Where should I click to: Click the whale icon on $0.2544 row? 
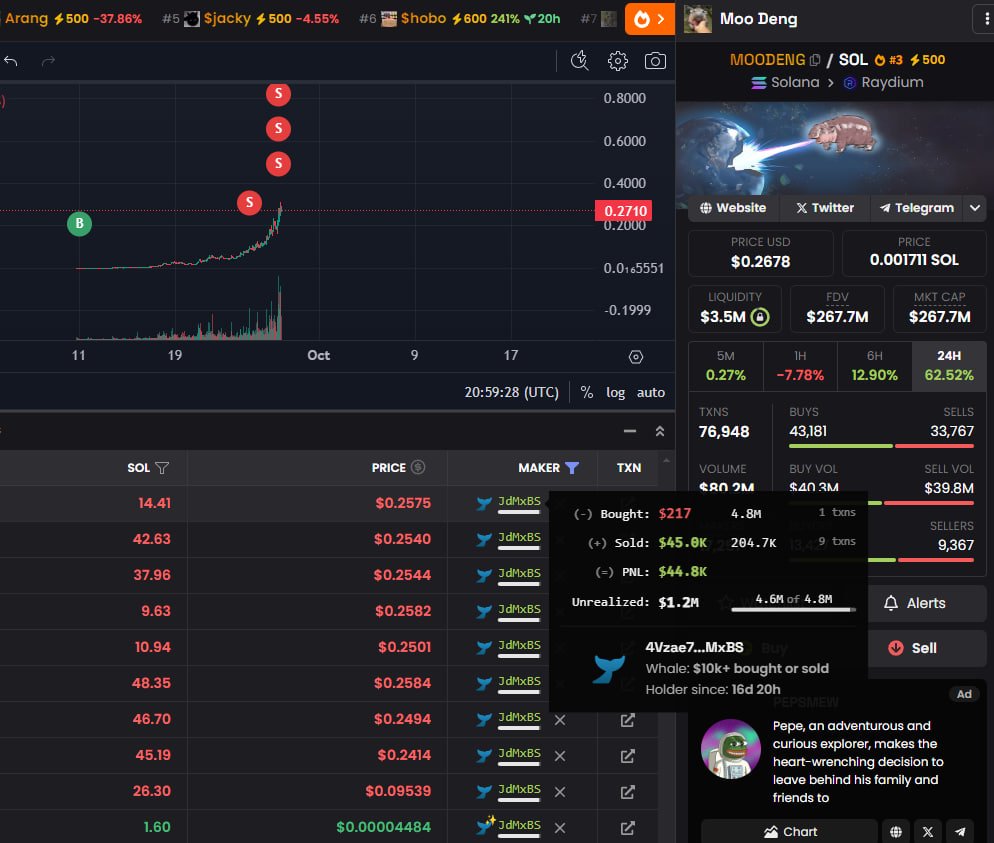pyautogui.click(x=484, y=576)
